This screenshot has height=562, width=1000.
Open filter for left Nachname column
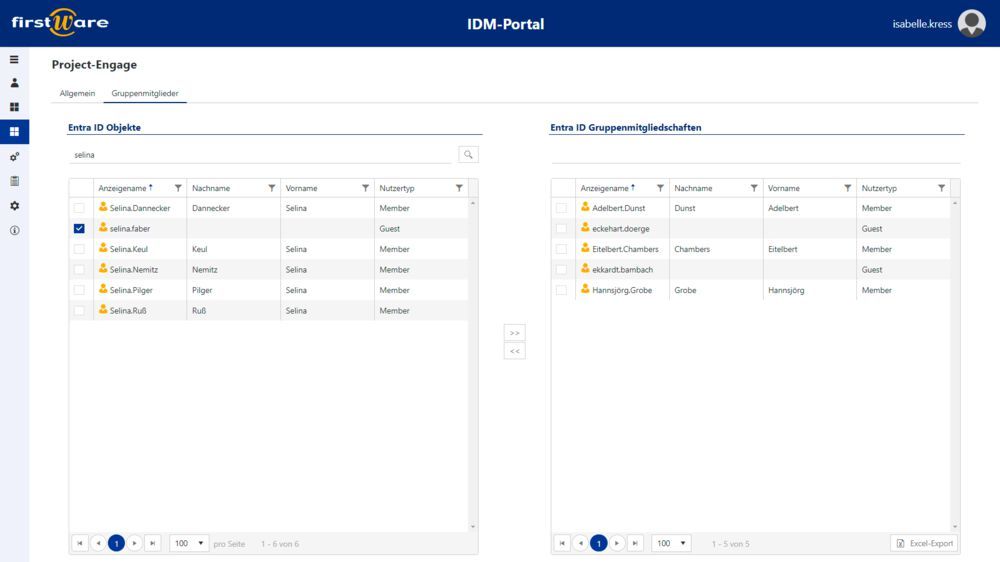pyautogui.click(x=272, y=188)
